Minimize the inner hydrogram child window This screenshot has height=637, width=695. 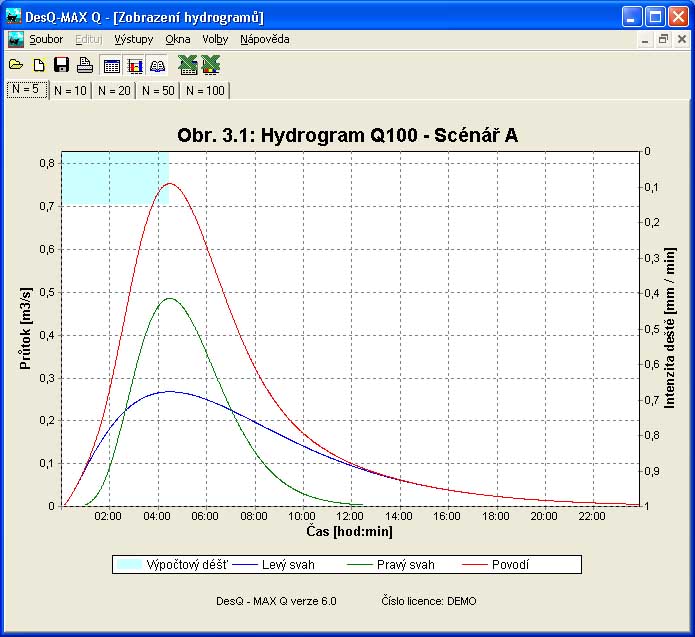point(645,40)
